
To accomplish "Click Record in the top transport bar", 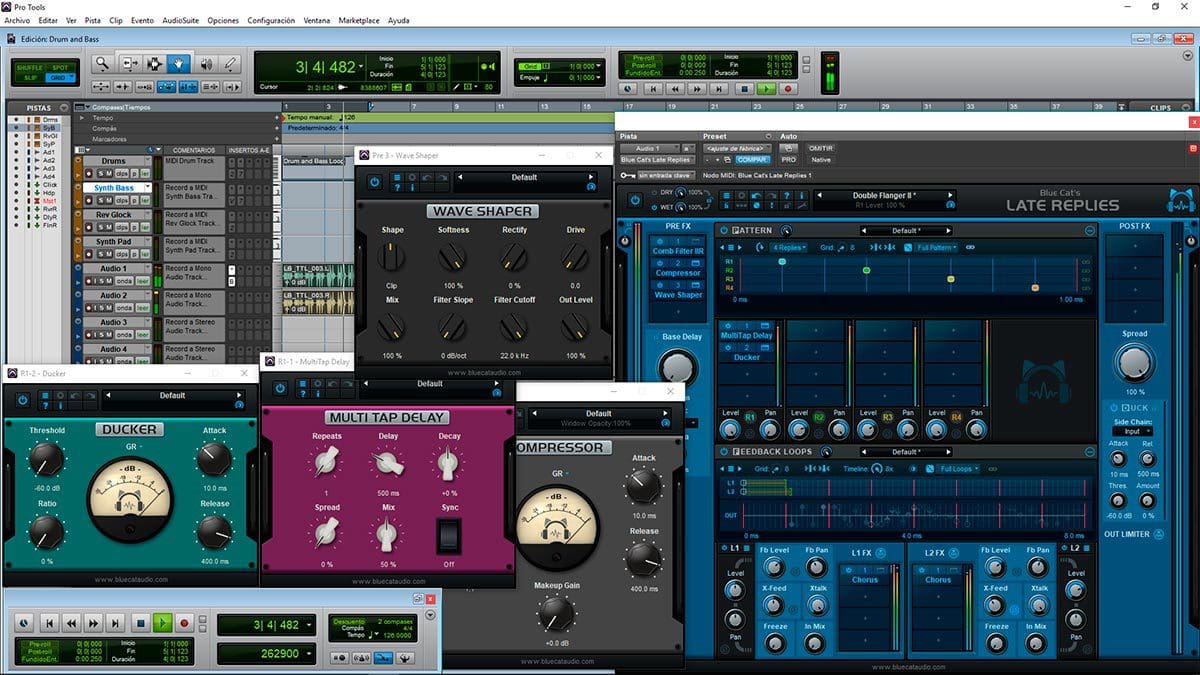I will (x=788, y=88).
